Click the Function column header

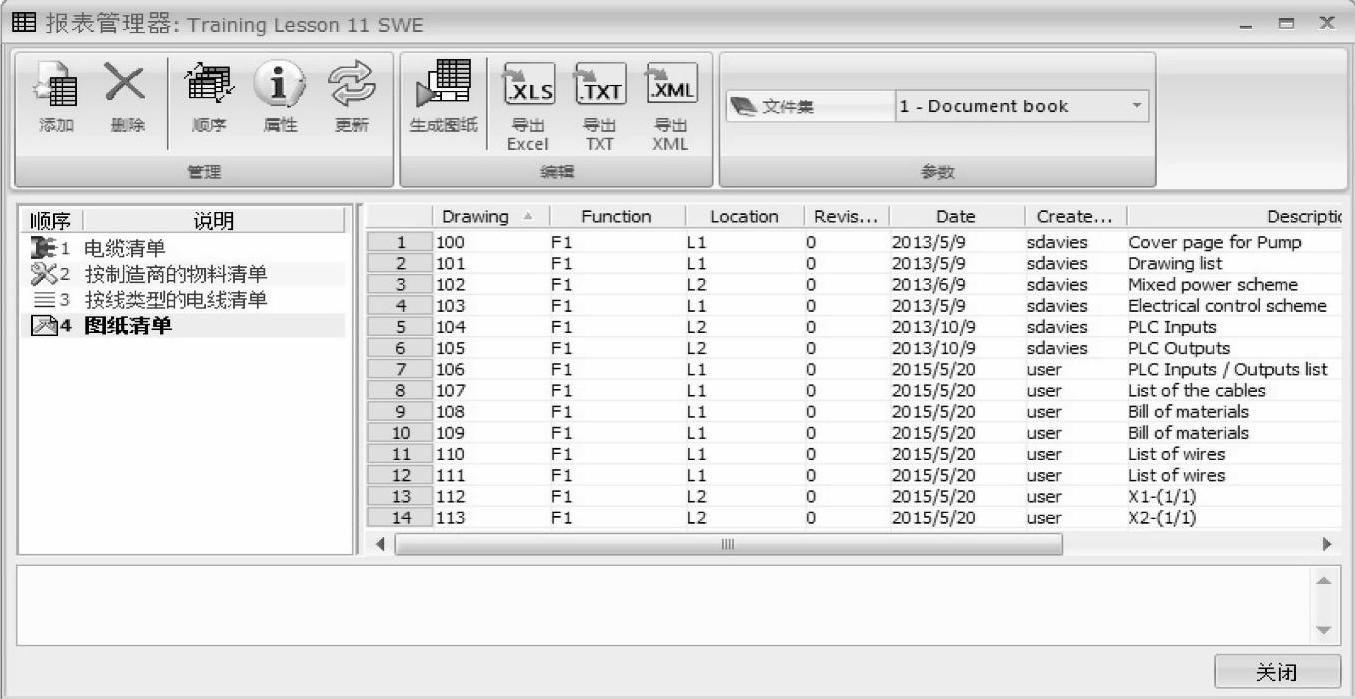[x=617, y=217]
